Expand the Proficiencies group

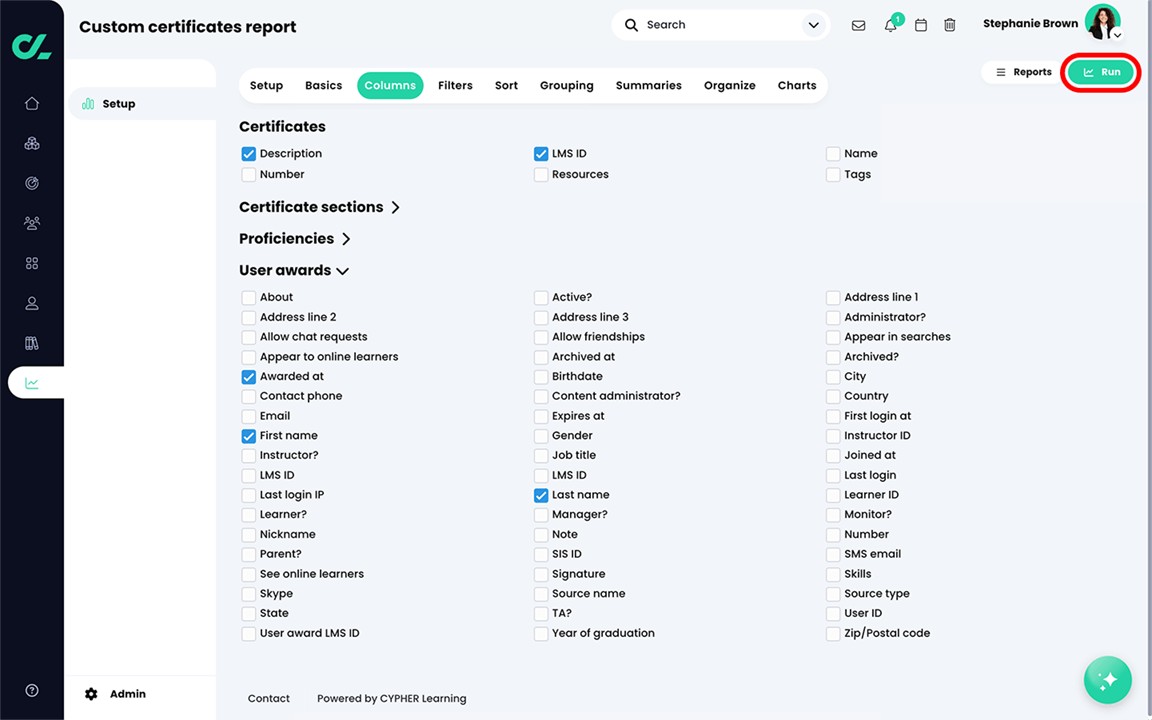346,239
